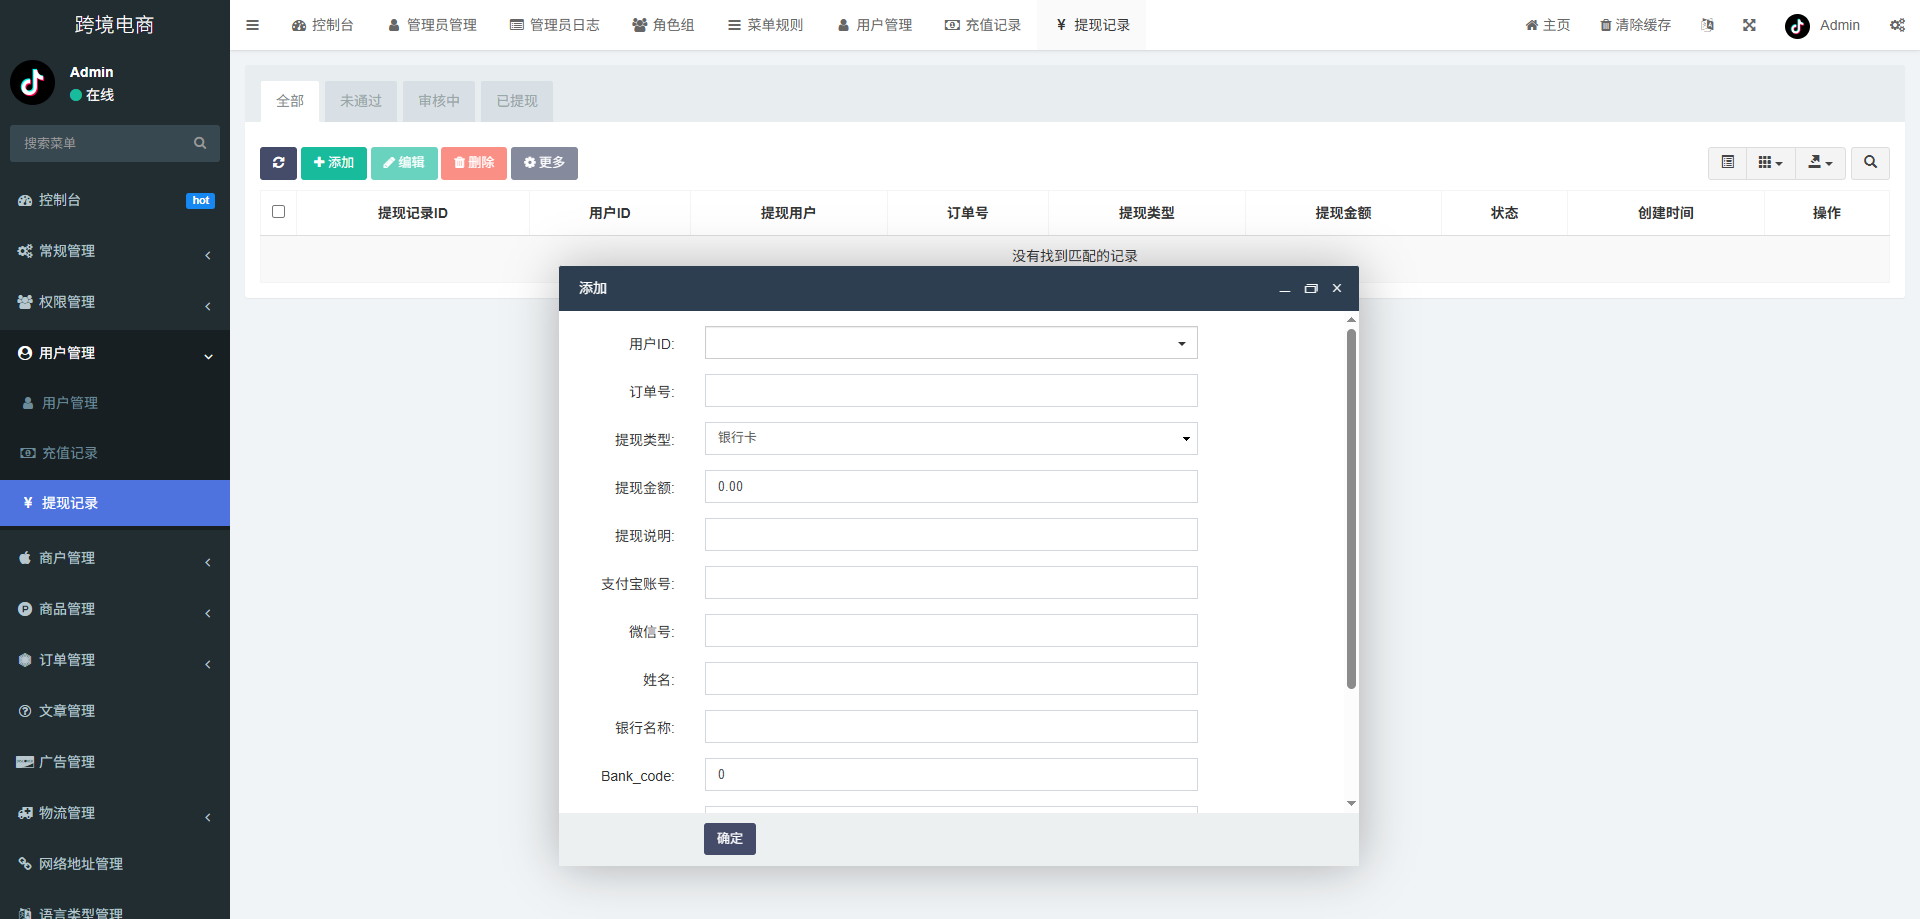Expand the export dropdown on the toolbar

click(x=1820, y=163)
